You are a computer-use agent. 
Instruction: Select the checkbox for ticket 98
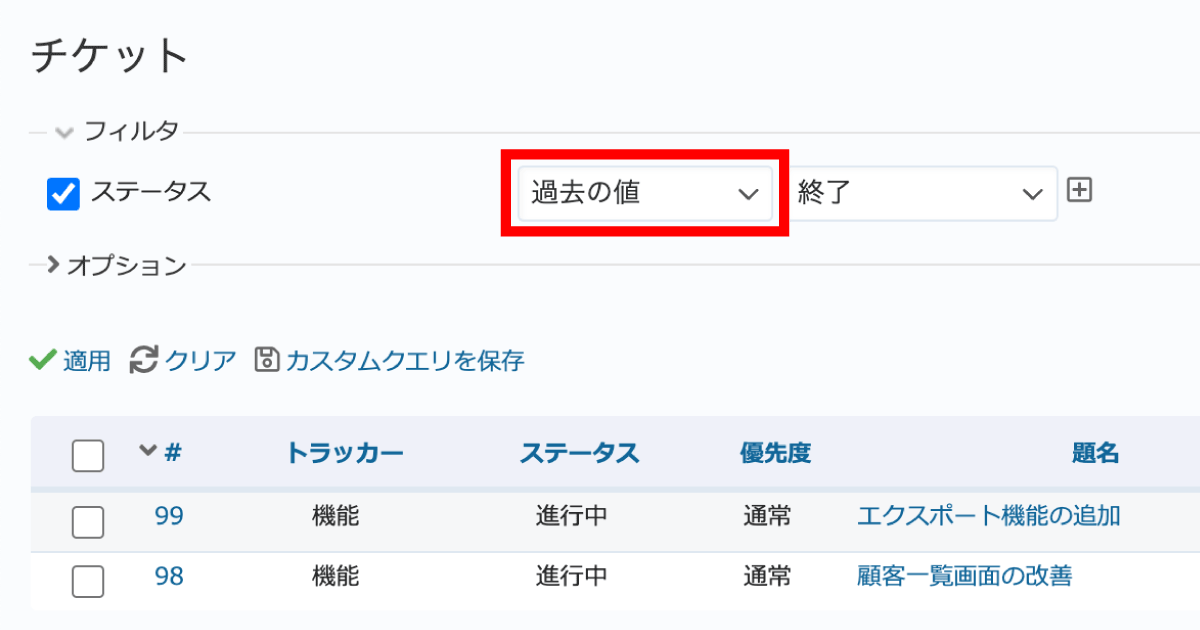click(88, 580)
